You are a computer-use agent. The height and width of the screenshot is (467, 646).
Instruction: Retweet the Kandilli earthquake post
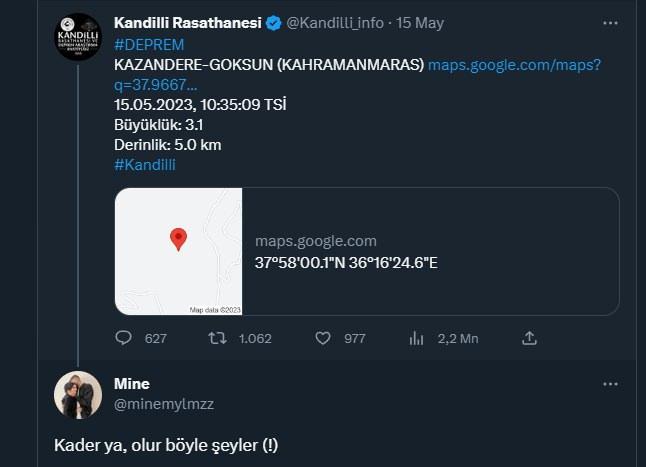(x=217, y=338)
